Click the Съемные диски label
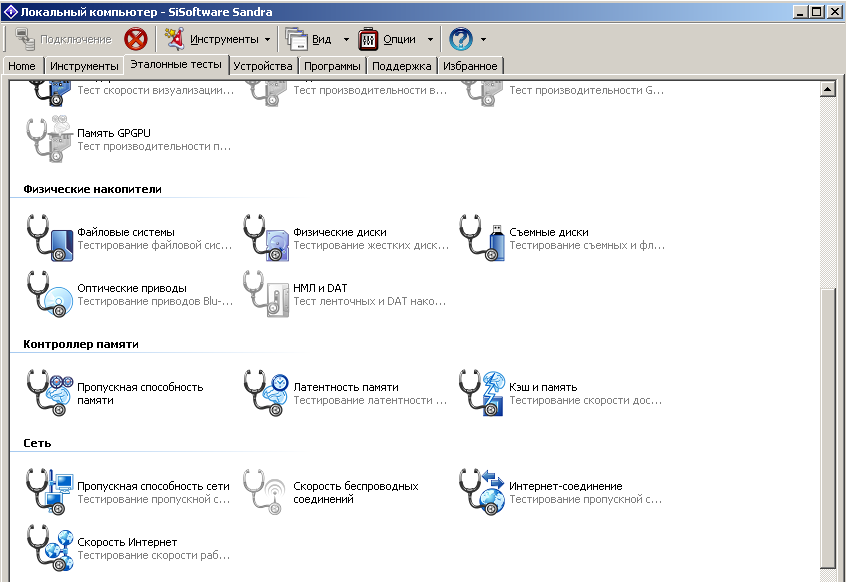The height and width of the screenshot is (582, 846). click(549, 232)
